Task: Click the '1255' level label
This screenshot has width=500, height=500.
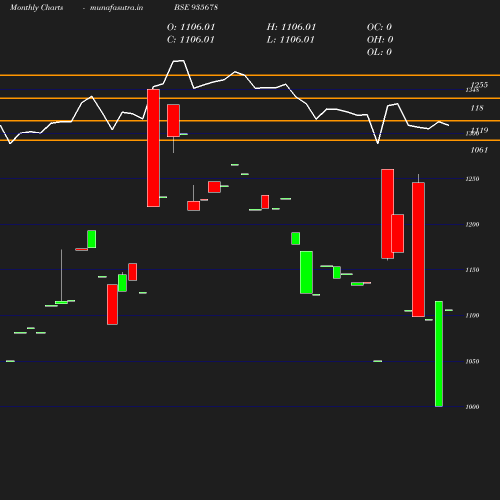Action: click(x=479, y=85)
